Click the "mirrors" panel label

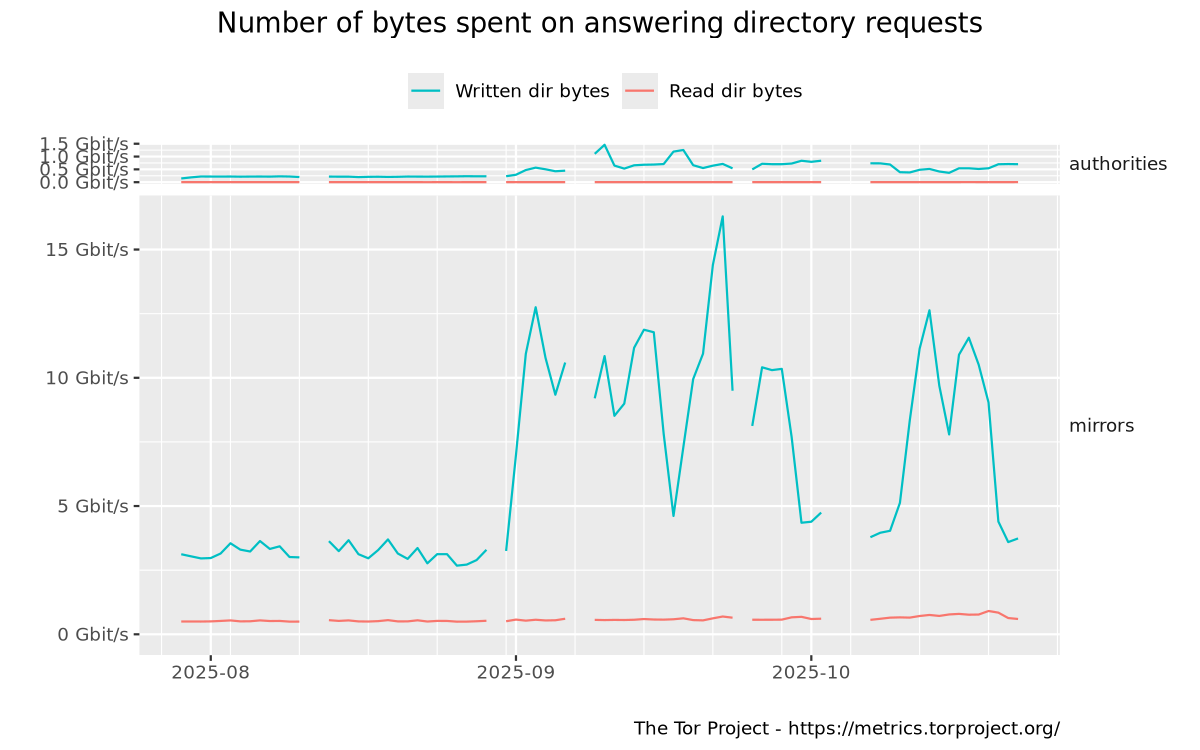(x=1101, y=426)
